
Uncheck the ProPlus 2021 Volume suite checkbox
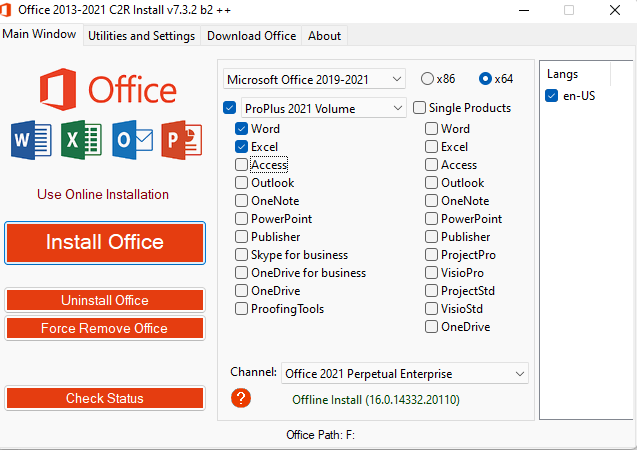[x=230, y=108]
